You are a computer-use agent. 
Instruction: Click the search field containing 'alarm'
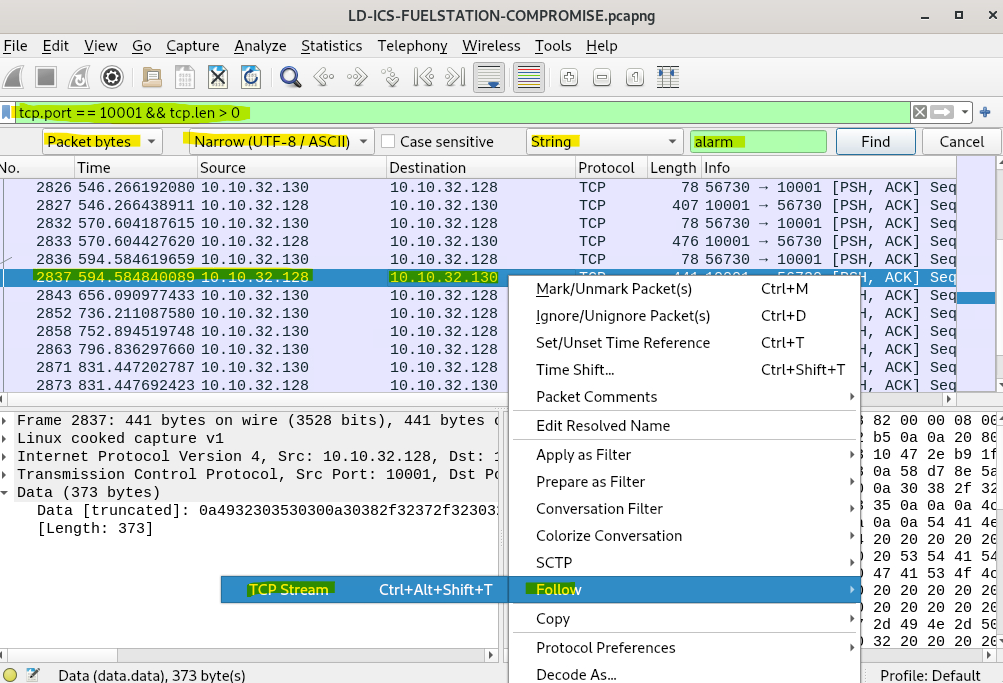coord(758,142)
